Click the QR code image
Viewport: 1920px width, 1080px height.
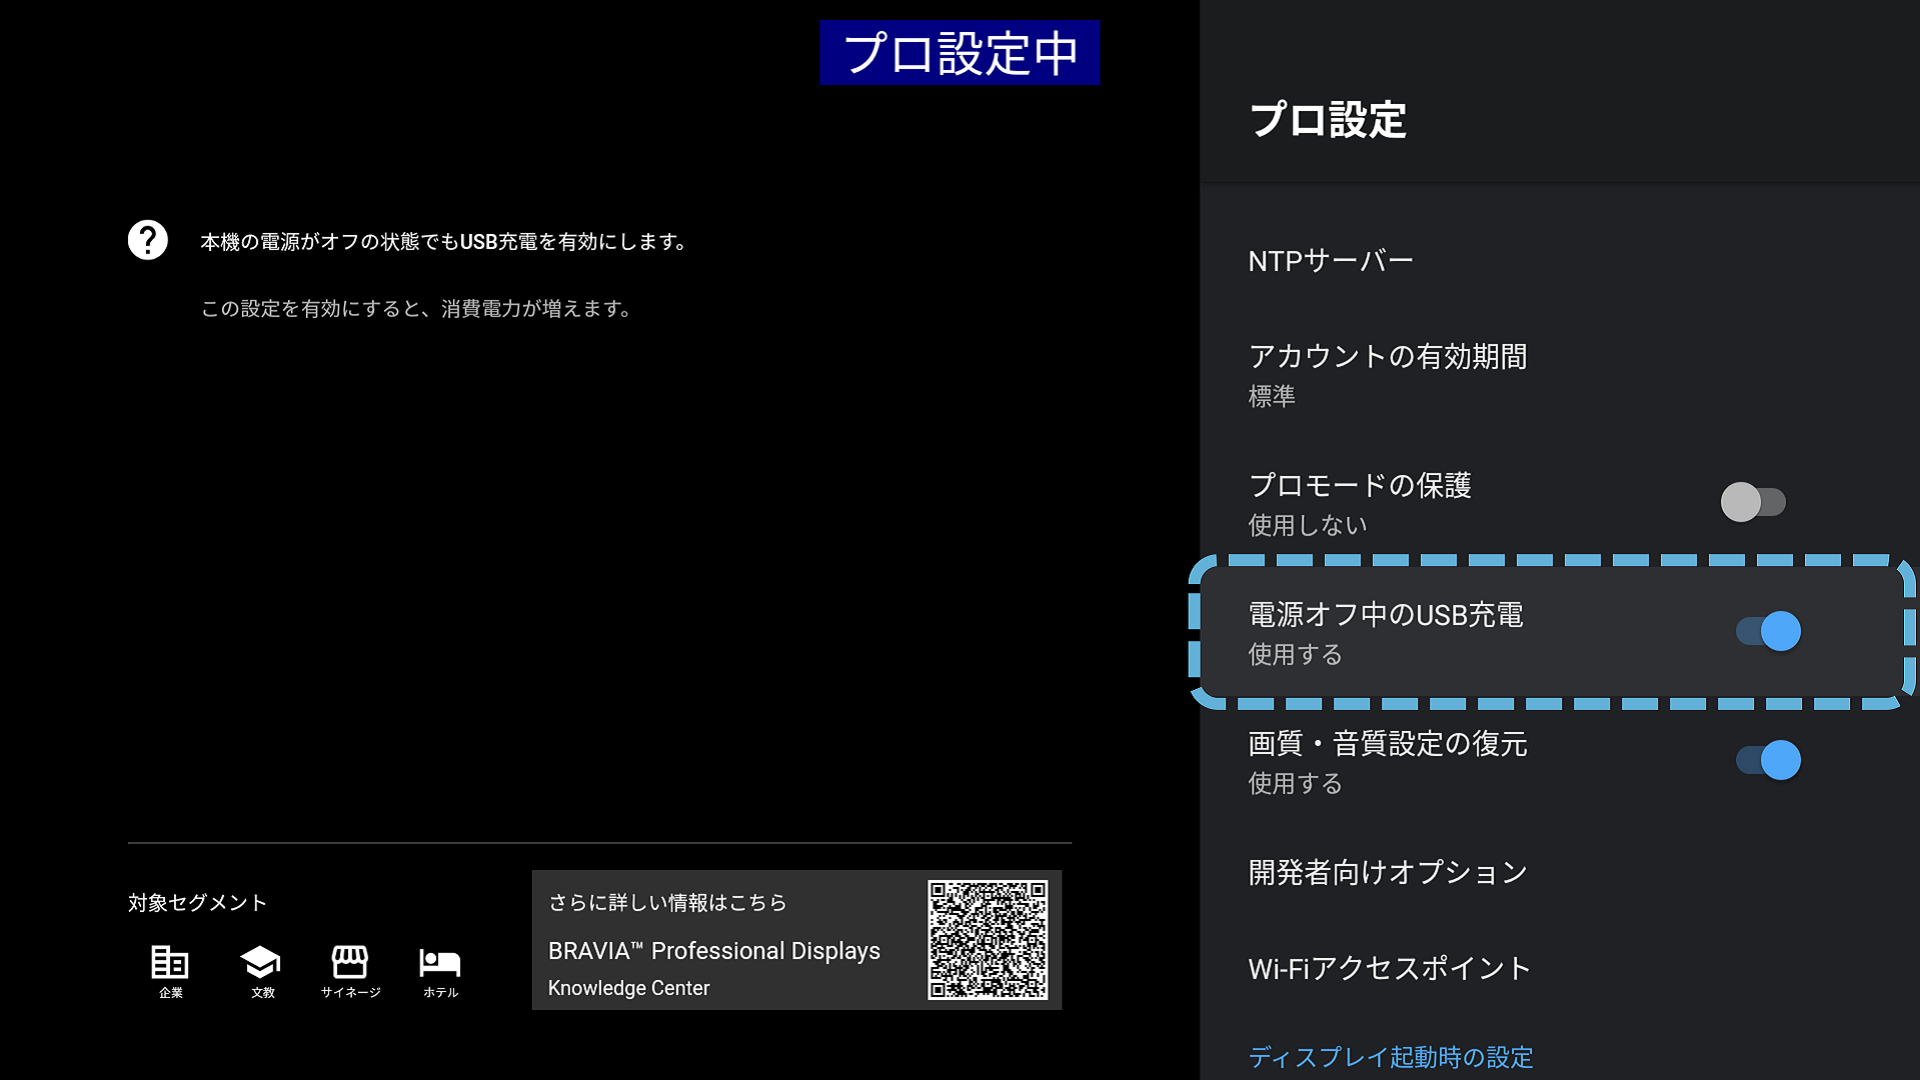click(987, 939)
